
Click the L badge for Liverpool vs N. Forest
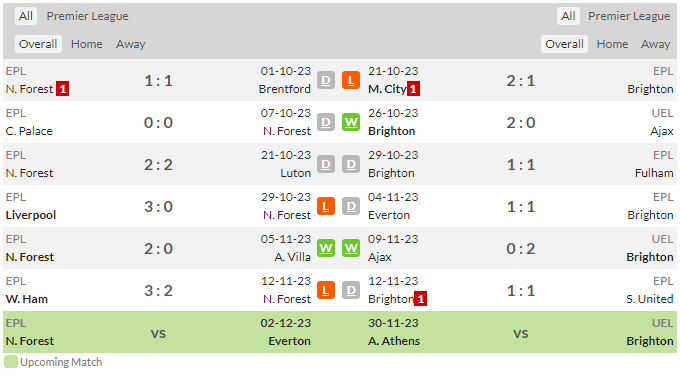(x=326, y=206)
